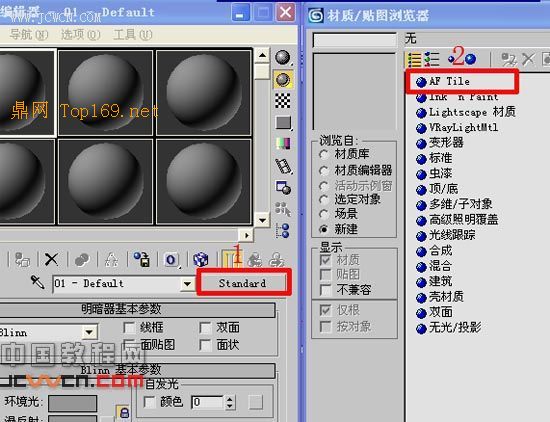Enable the 线框 checkbox
This screenshot has width=550, height=422.
click(129, 328)
